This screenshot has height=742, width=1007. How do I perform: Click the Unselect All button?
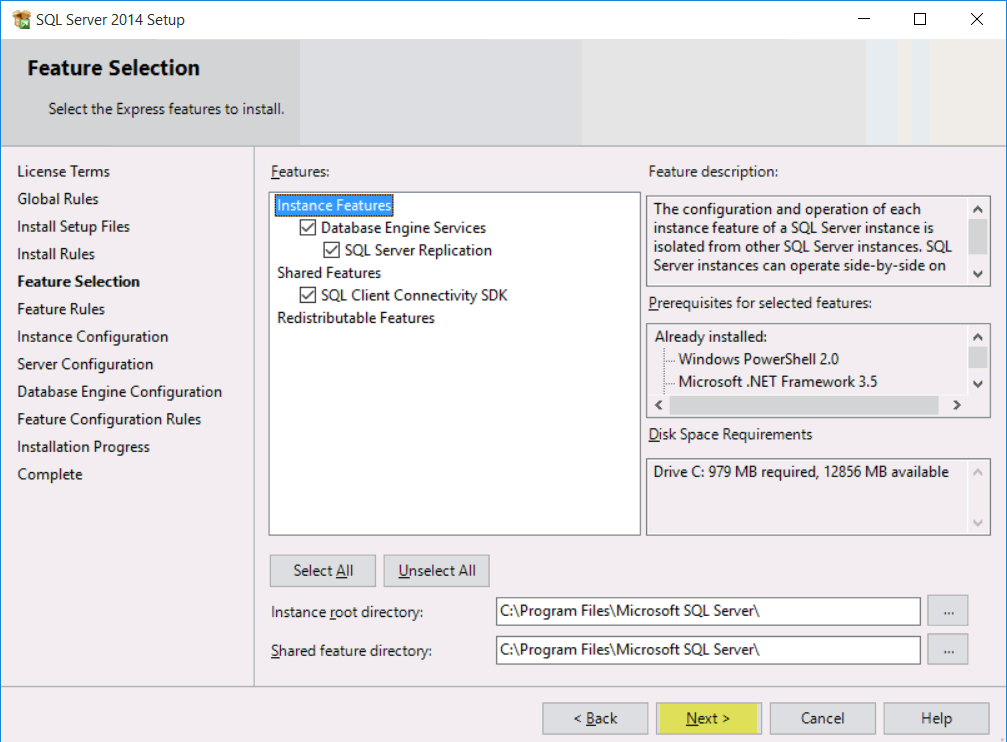click(x=437, y=570)
